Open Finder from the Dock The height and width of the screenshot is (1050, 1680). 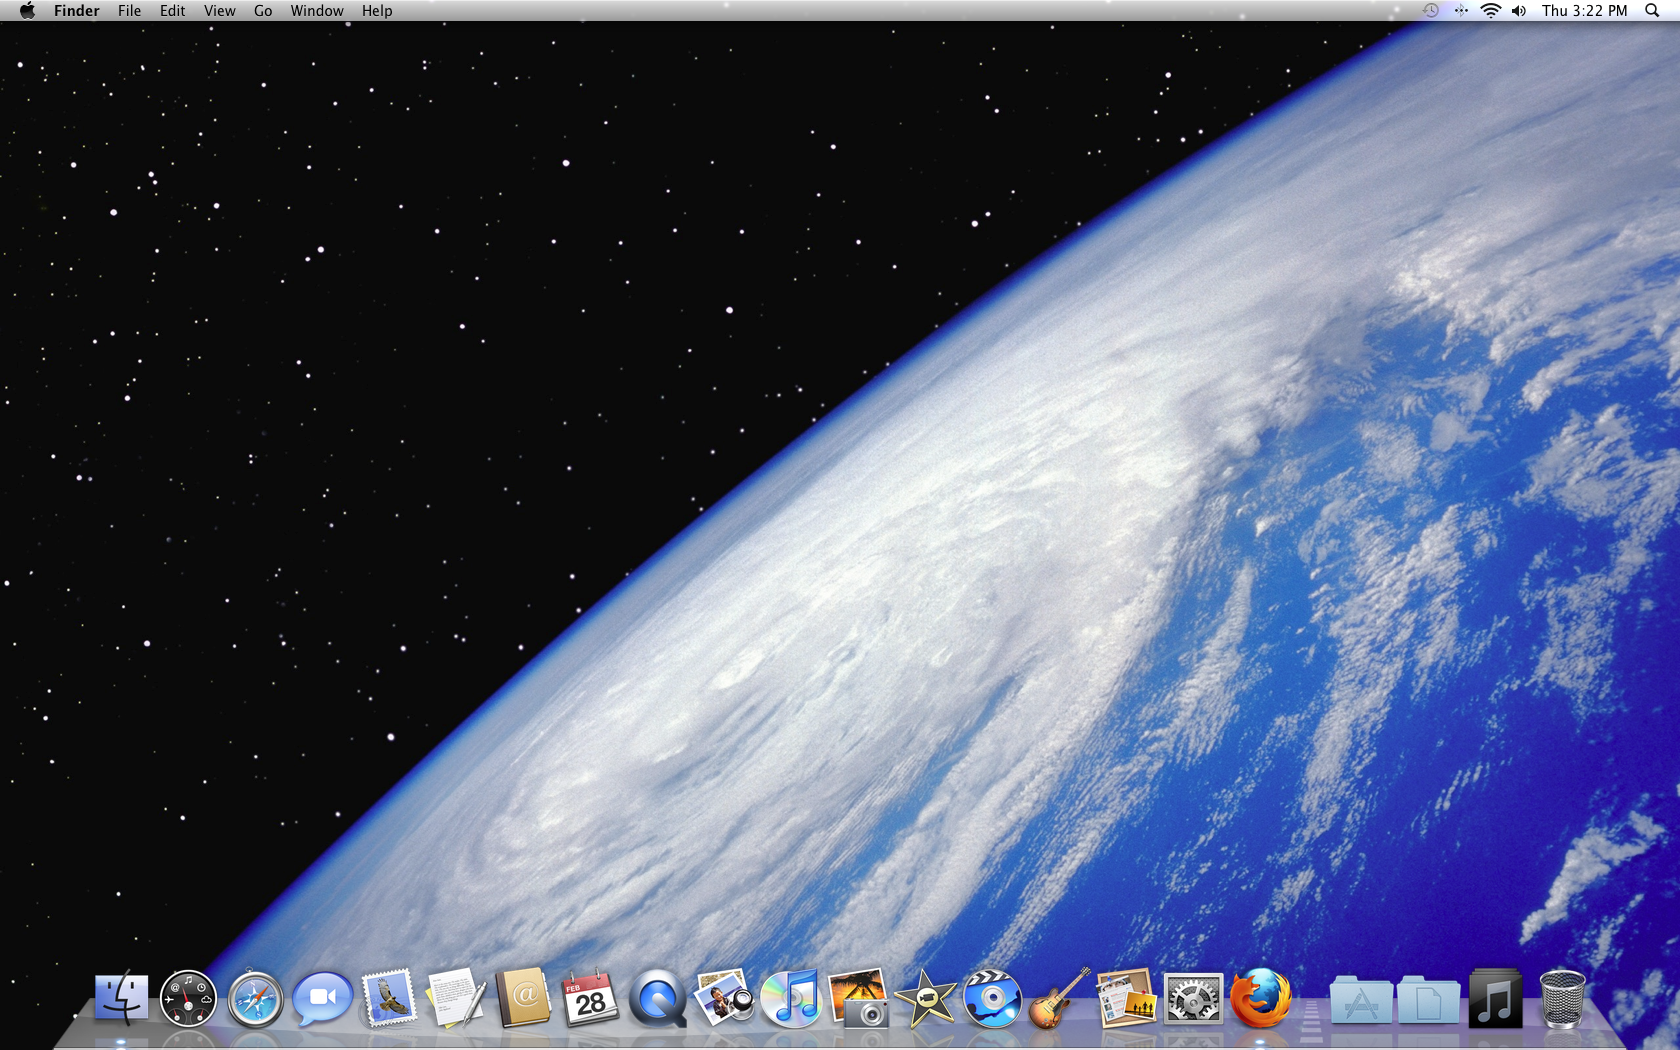tap(121, 998)
